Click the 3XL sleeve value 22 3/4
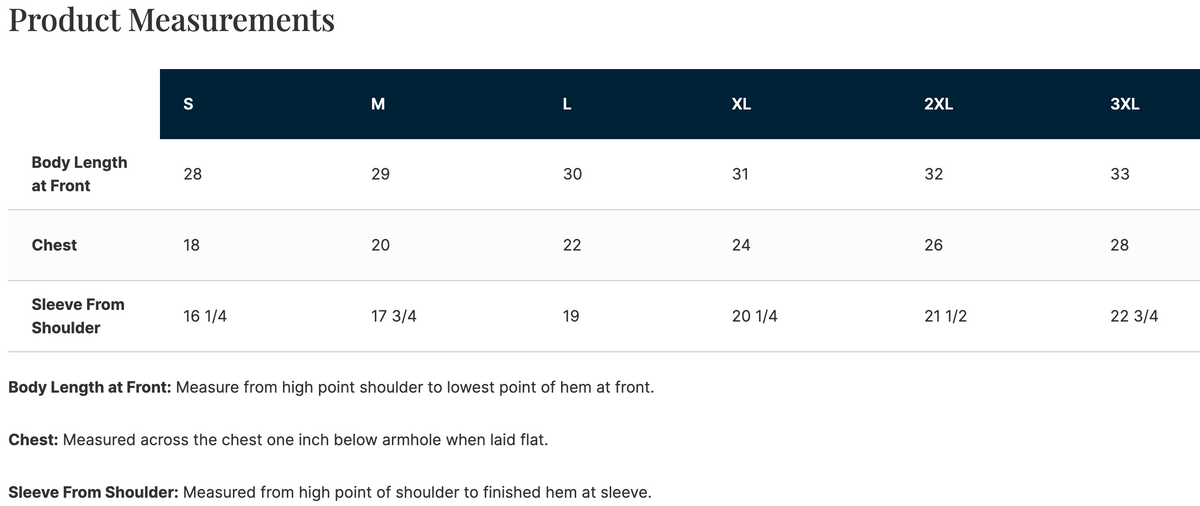 (1134, 316)
